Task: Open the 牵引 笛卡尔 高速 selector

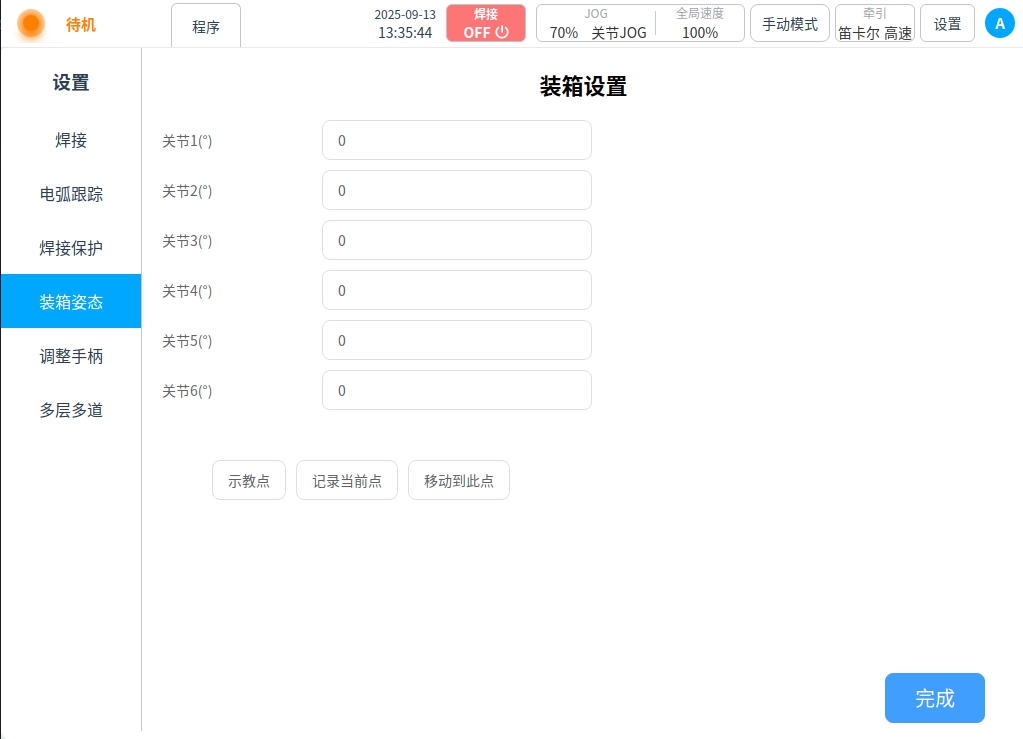Action: pyautogui.click(x=875, y=23)
